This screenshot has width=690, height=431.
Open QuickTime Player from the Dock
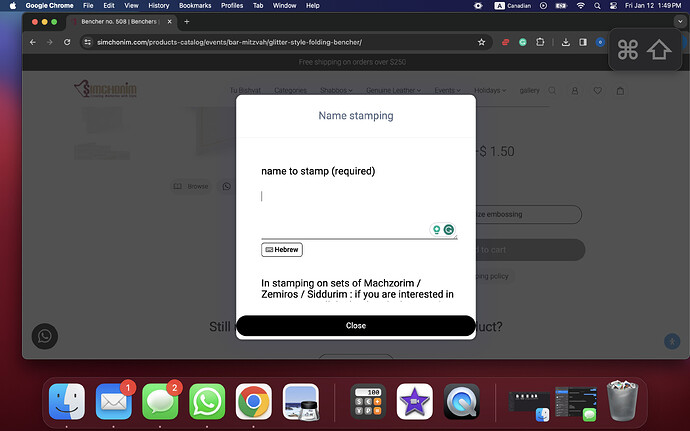click(x=461, y=402)
